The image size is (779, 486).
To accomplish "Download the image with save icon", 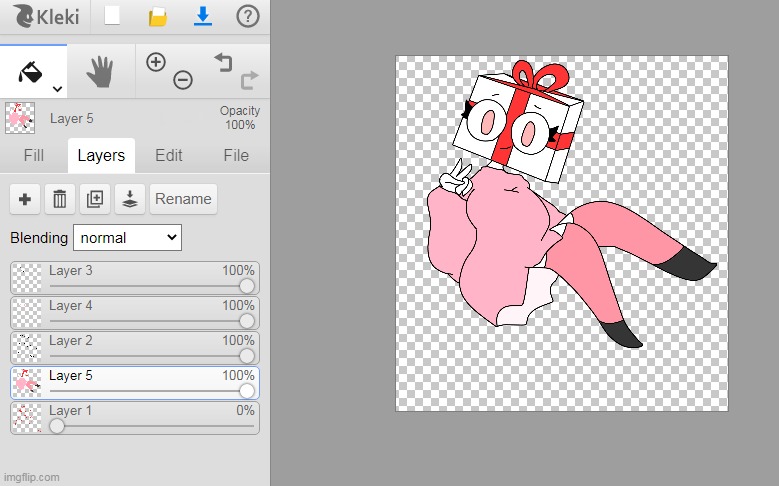I will pos(203,17).
